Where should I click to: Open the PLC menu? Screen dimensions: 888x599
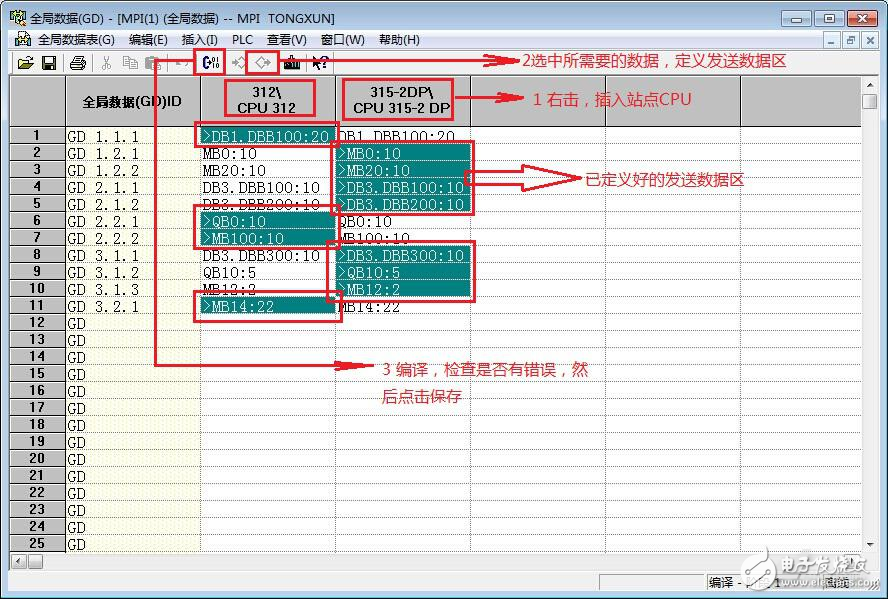click(243, 40)
